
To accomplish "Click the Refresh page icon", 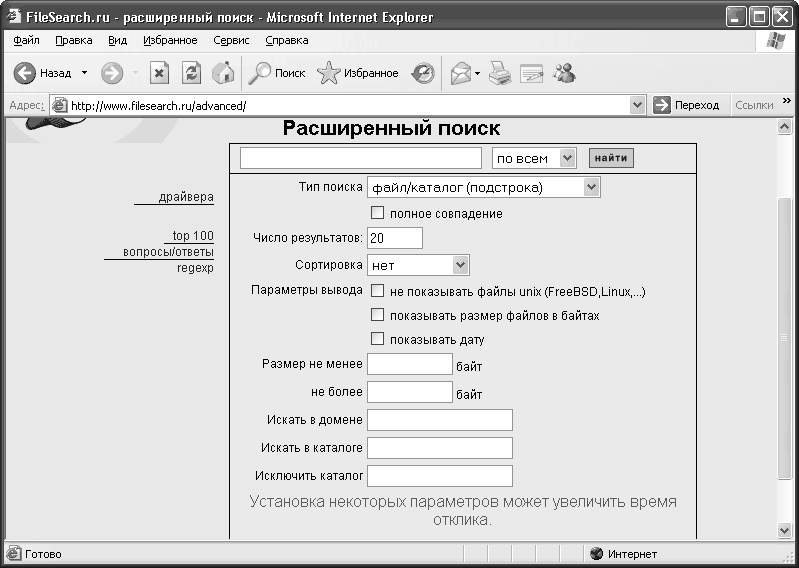I will point(191,73).
